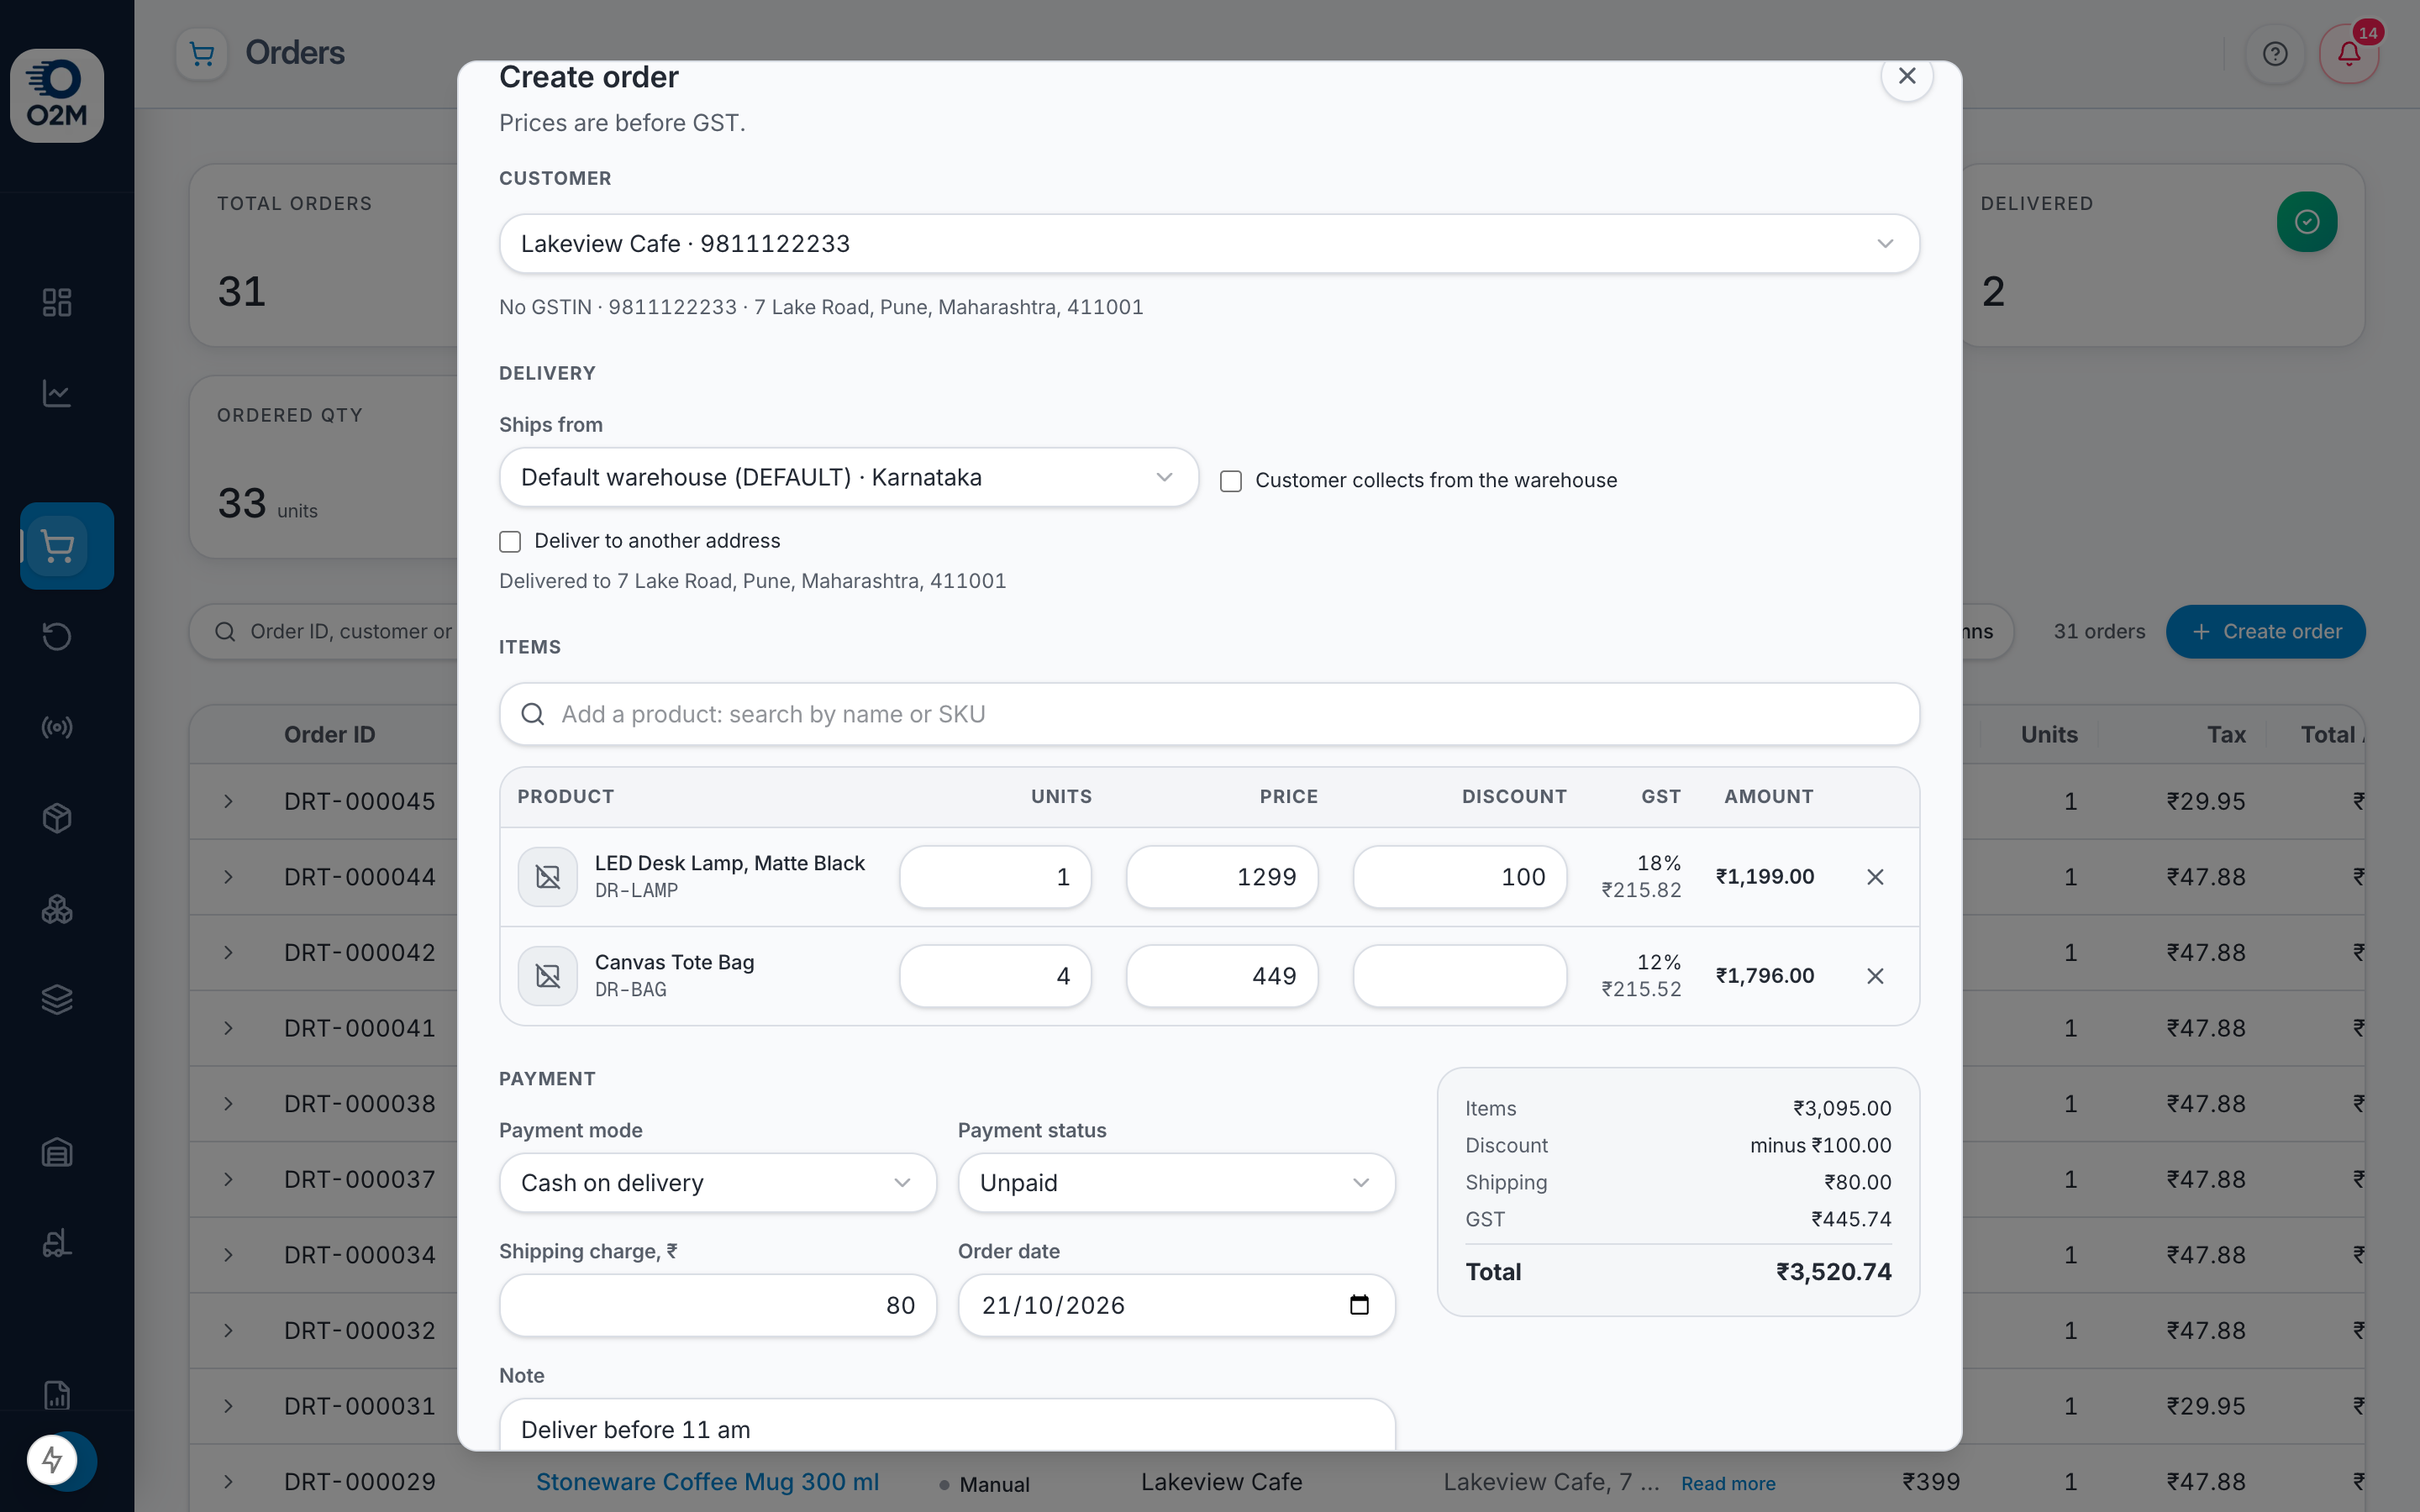Check Deliver to another address

point(510,542)
